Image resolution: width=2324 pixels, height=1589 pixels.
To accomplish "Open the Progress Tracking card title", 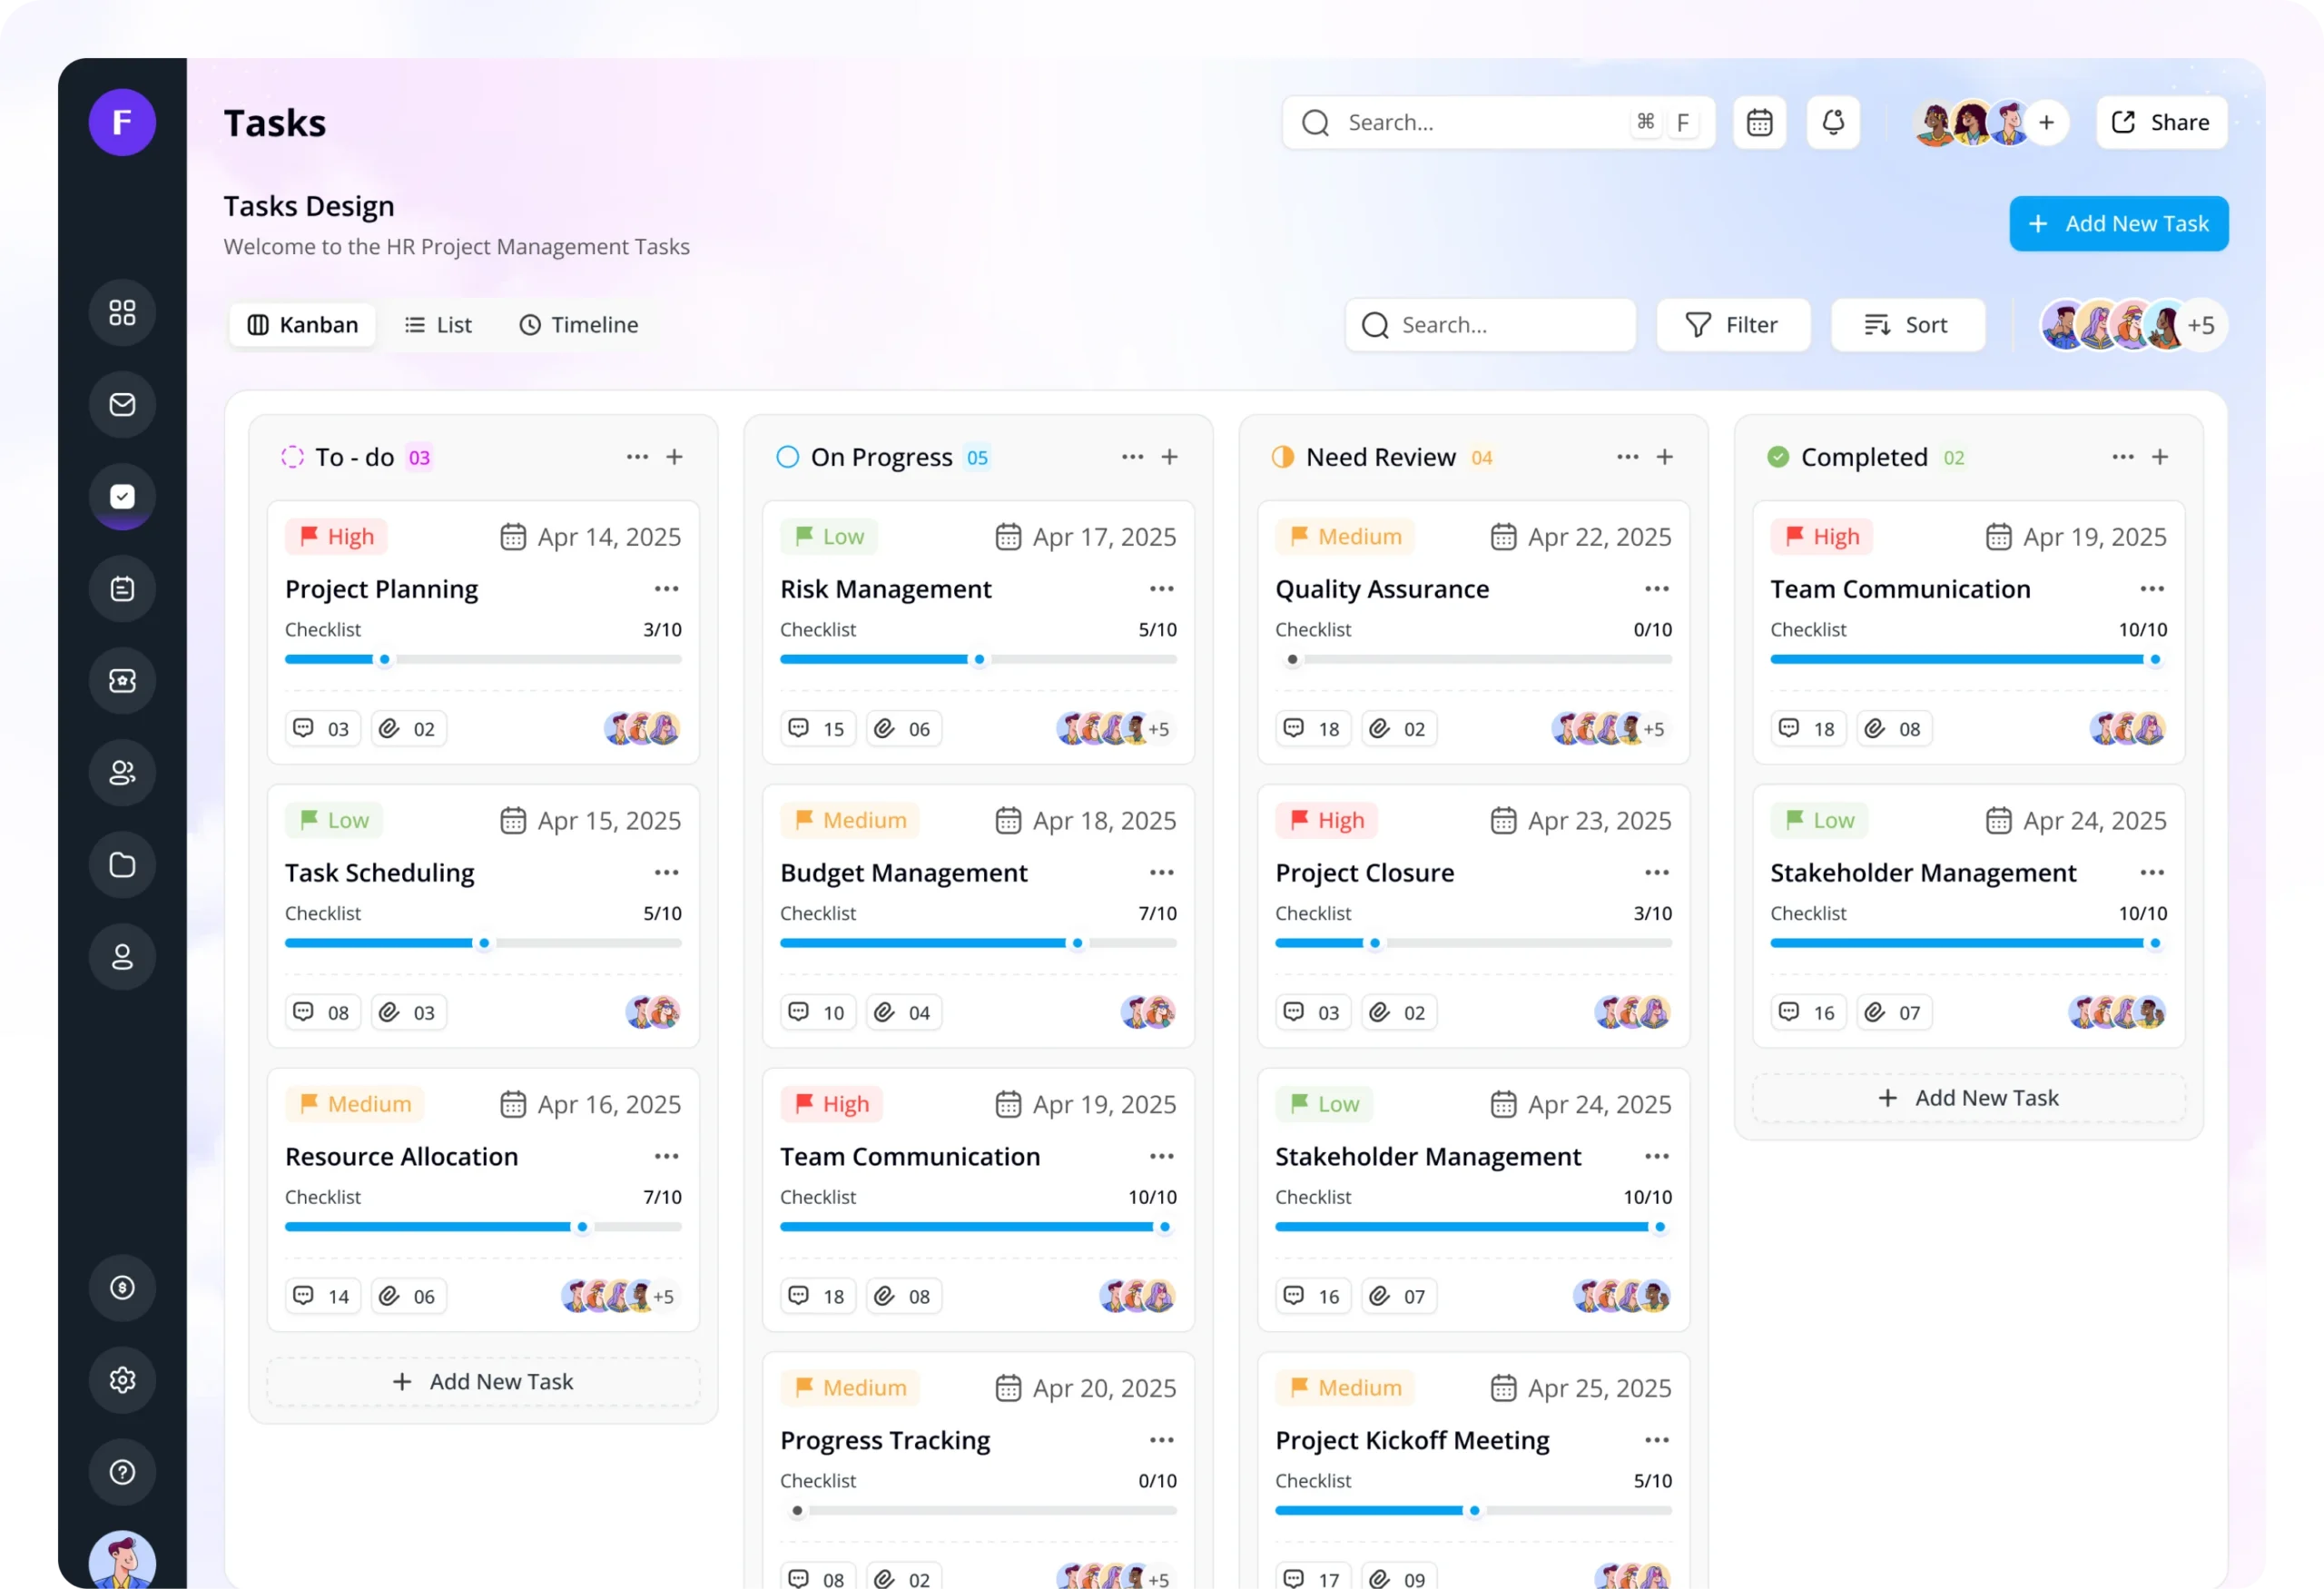I will tap(885, 1440).
